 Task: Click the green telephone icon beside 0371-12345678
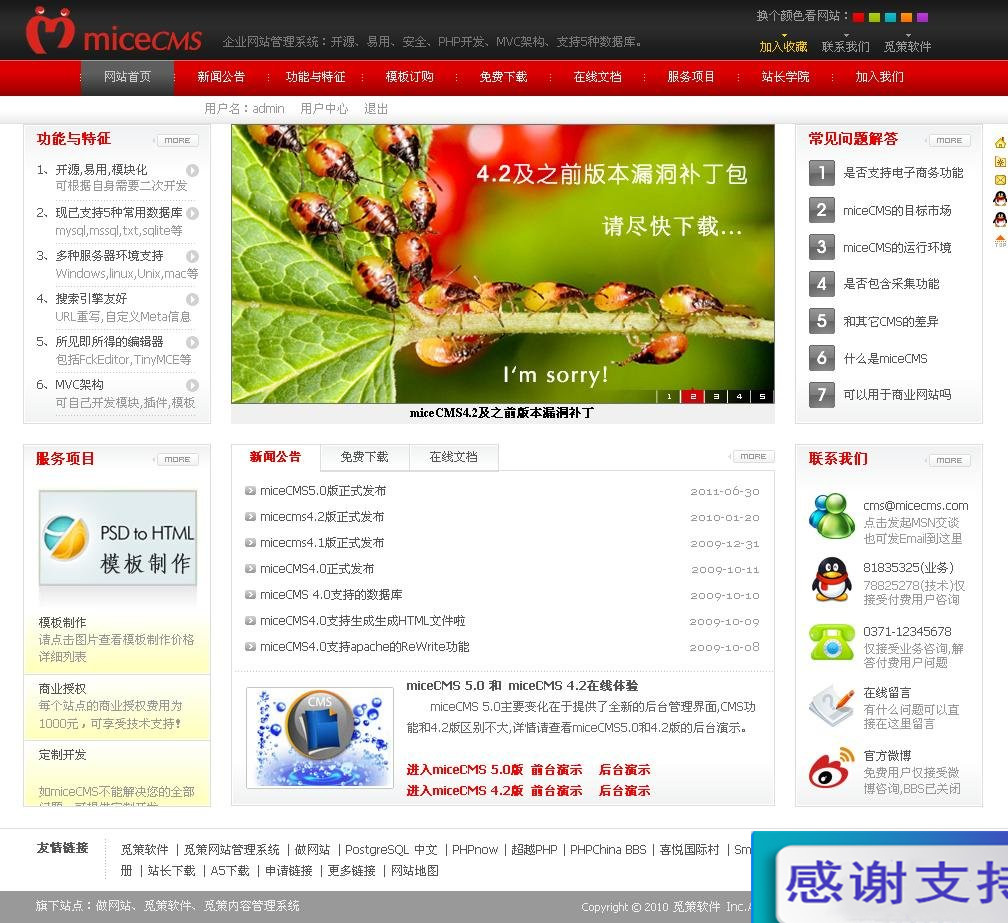[832, 641]
